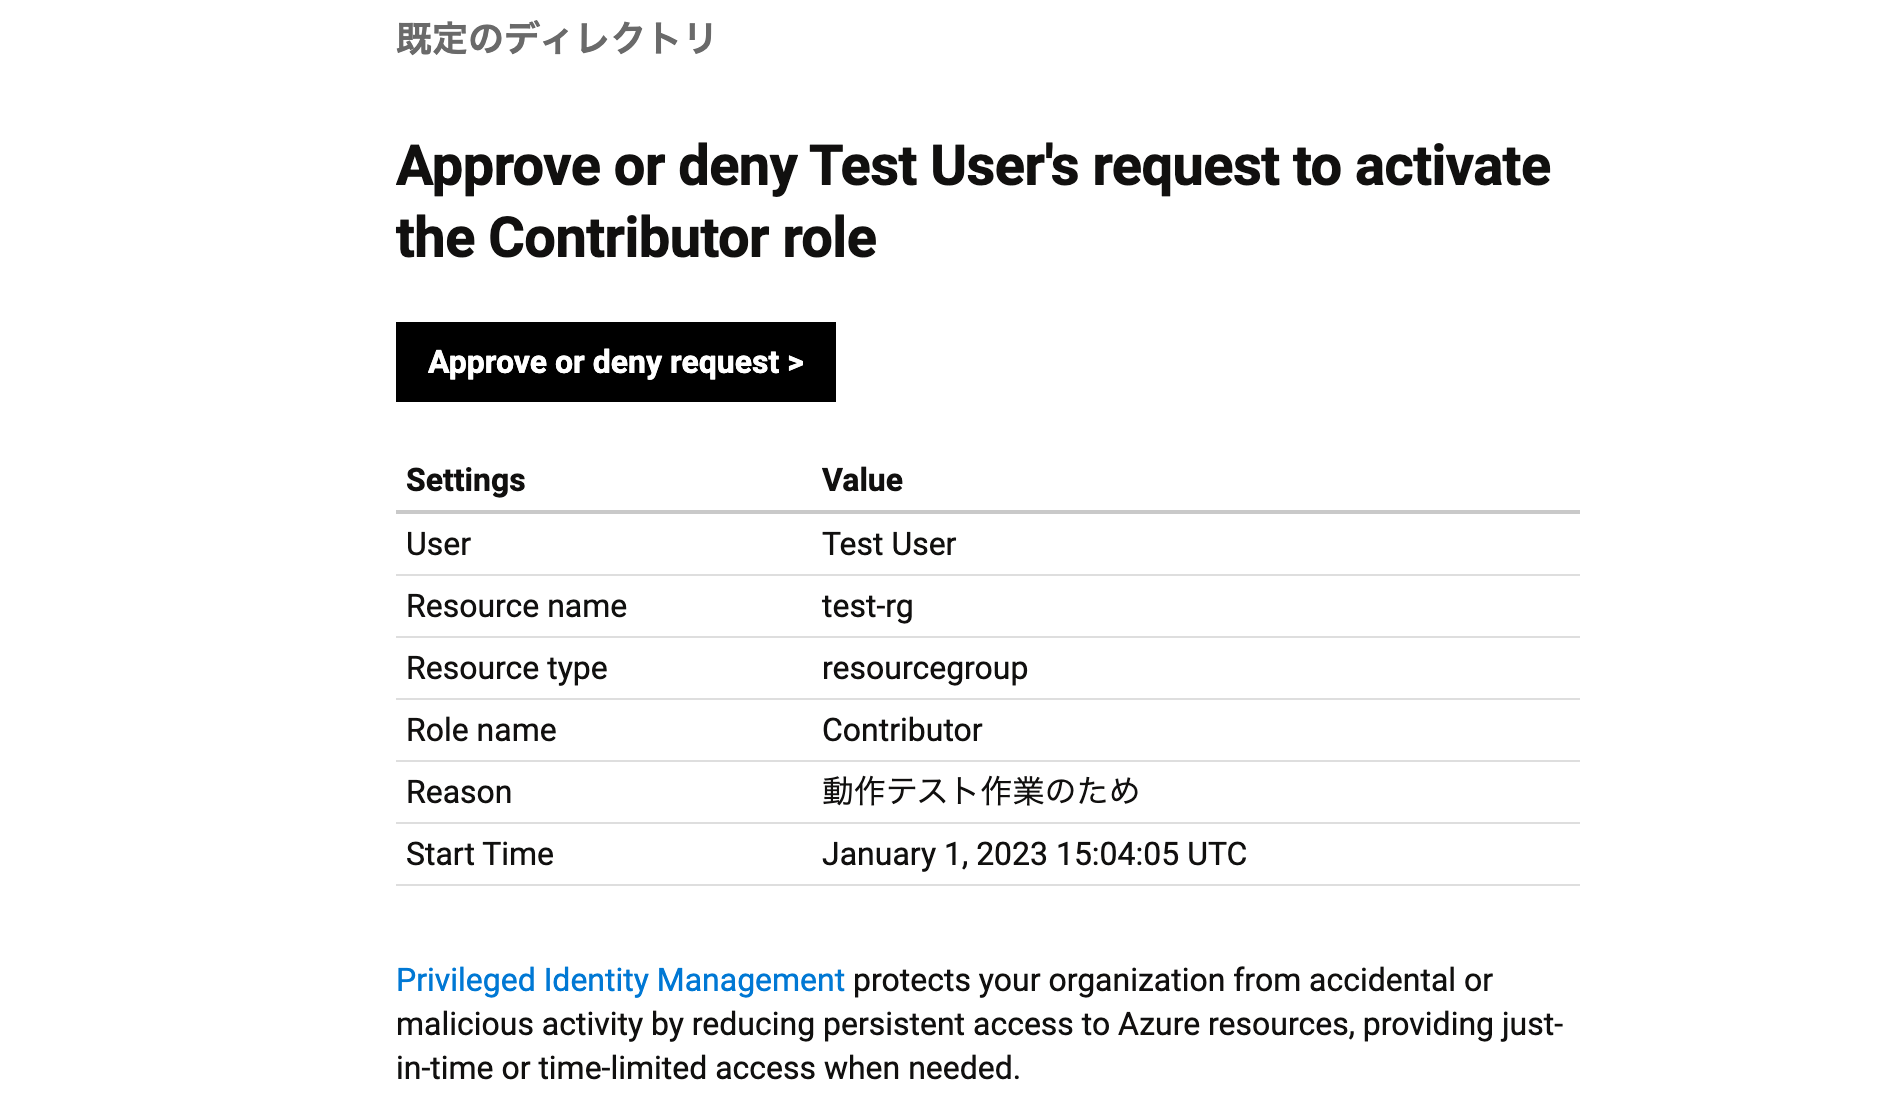1896x1104 pixels.
Task: Select the User row label
Action: 436,543
